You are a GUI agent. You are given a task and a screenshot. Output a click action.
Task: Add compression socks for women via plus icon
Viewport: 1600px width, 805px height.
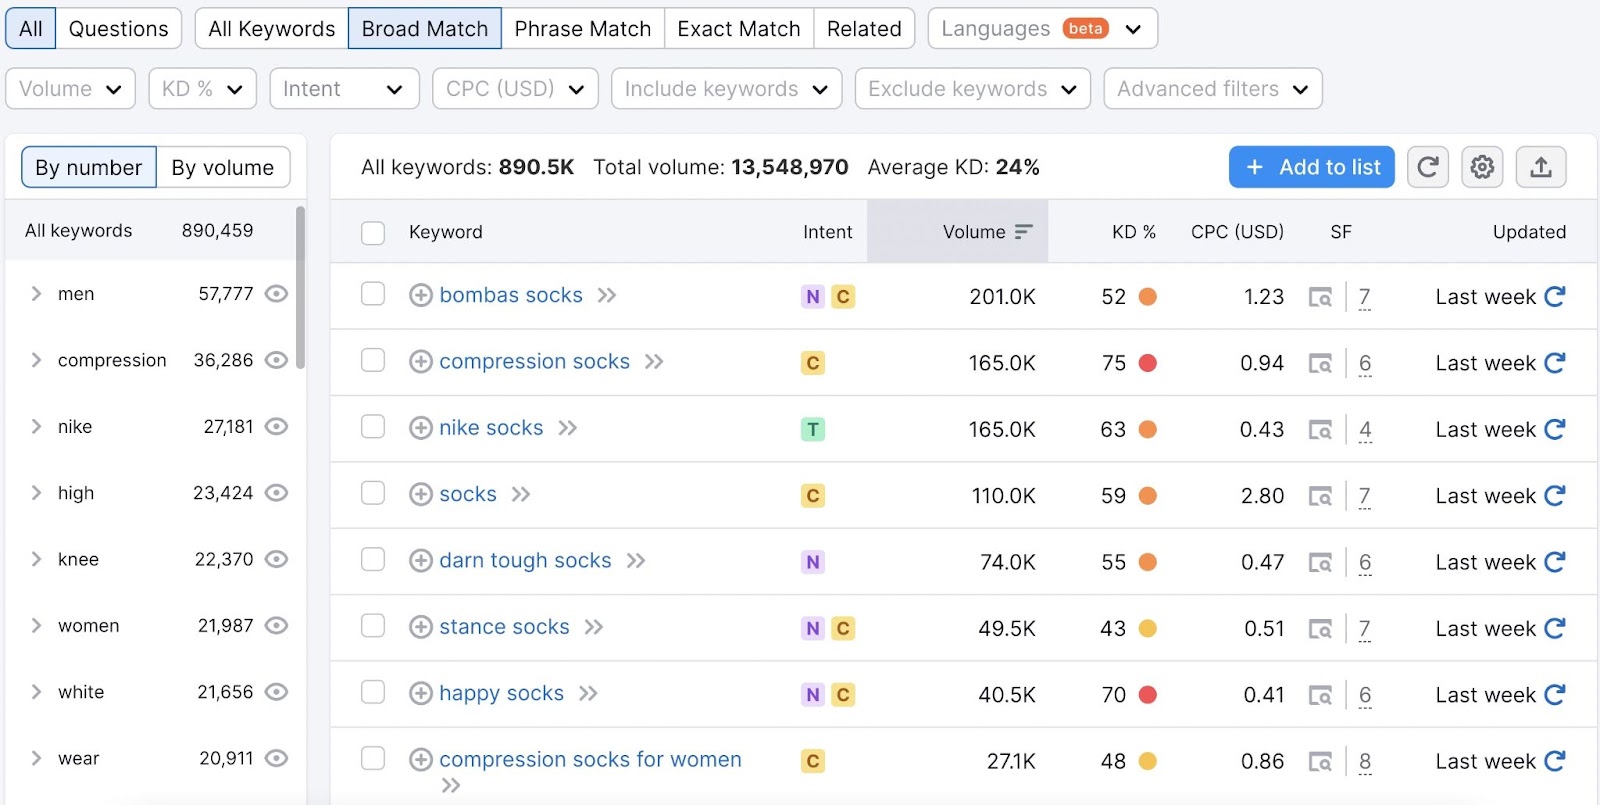click(x=421, y=759)
